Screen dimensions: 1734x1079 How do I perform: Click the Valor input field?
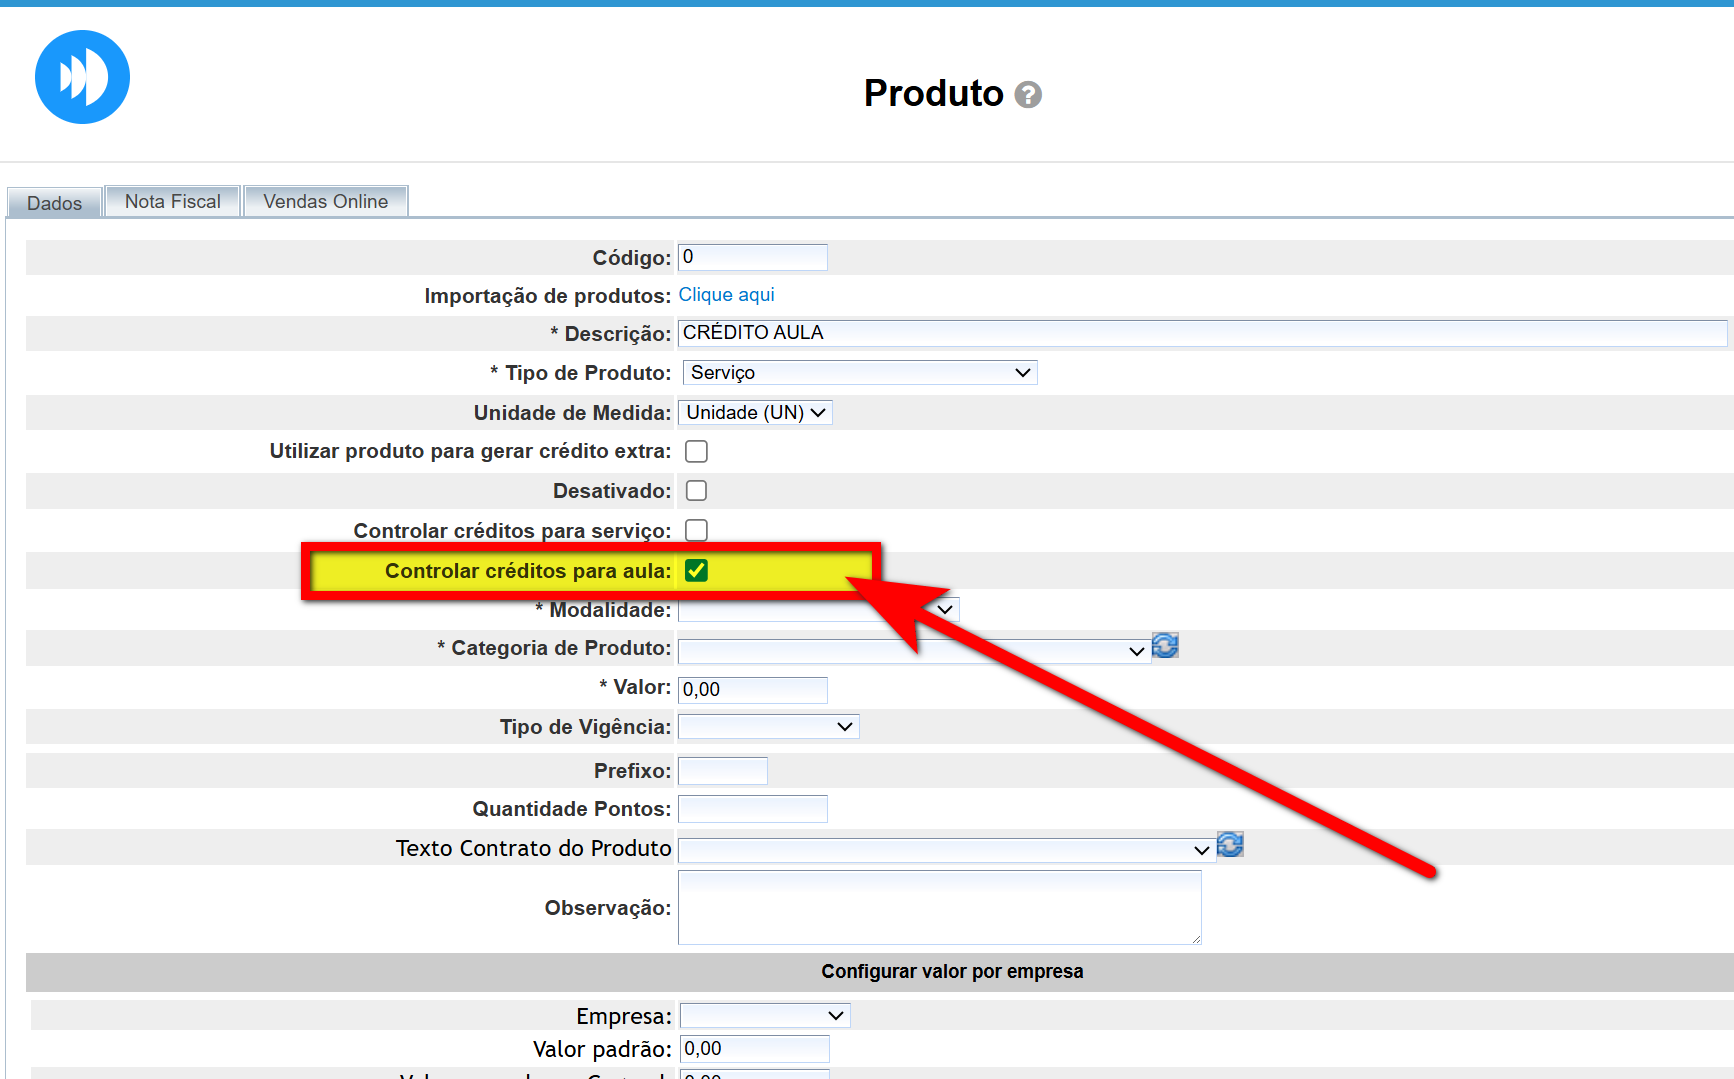752,690
